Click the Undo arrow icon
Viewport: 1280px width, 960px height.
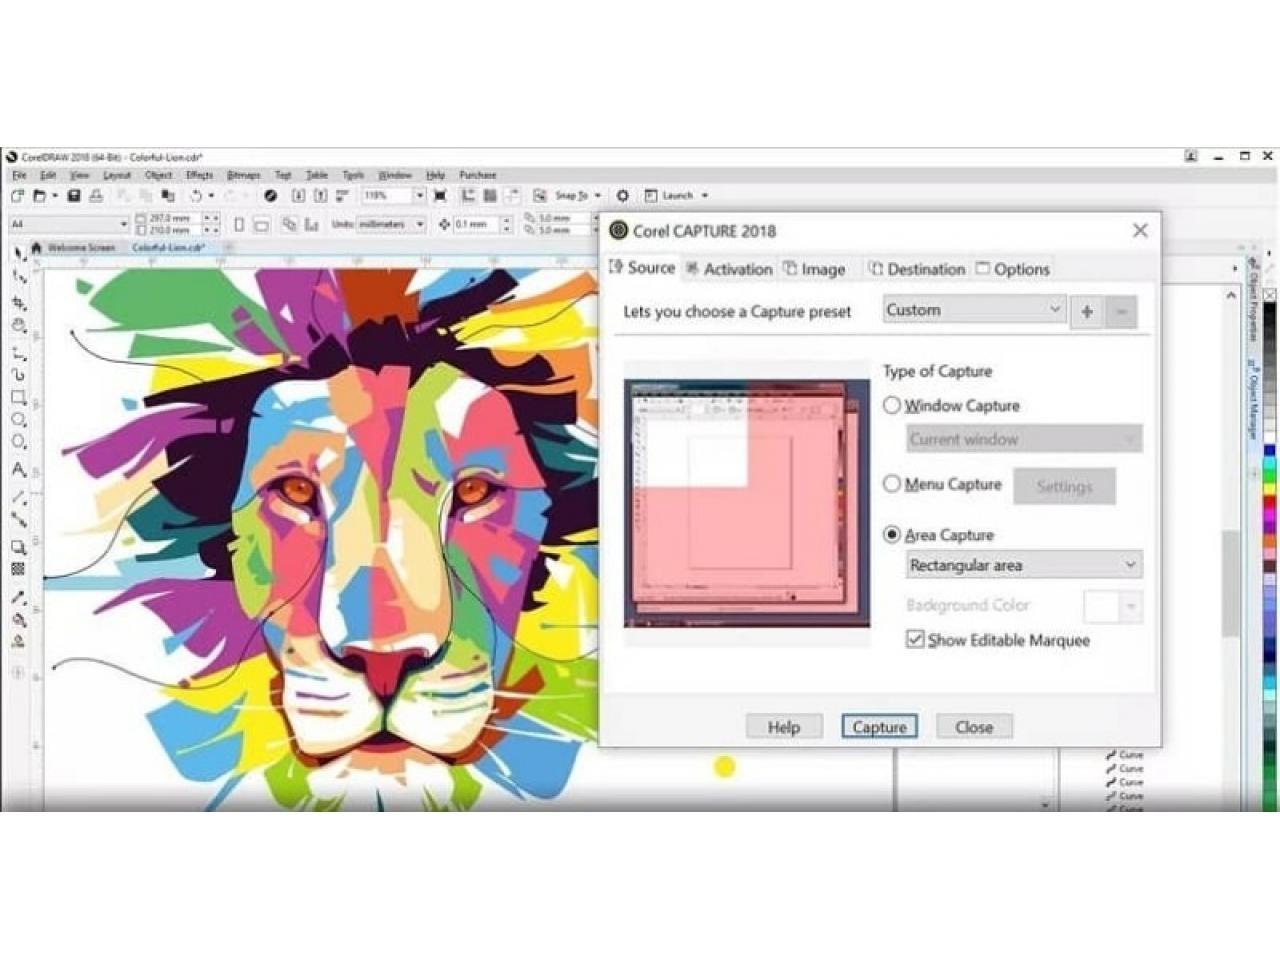(197, 196)
